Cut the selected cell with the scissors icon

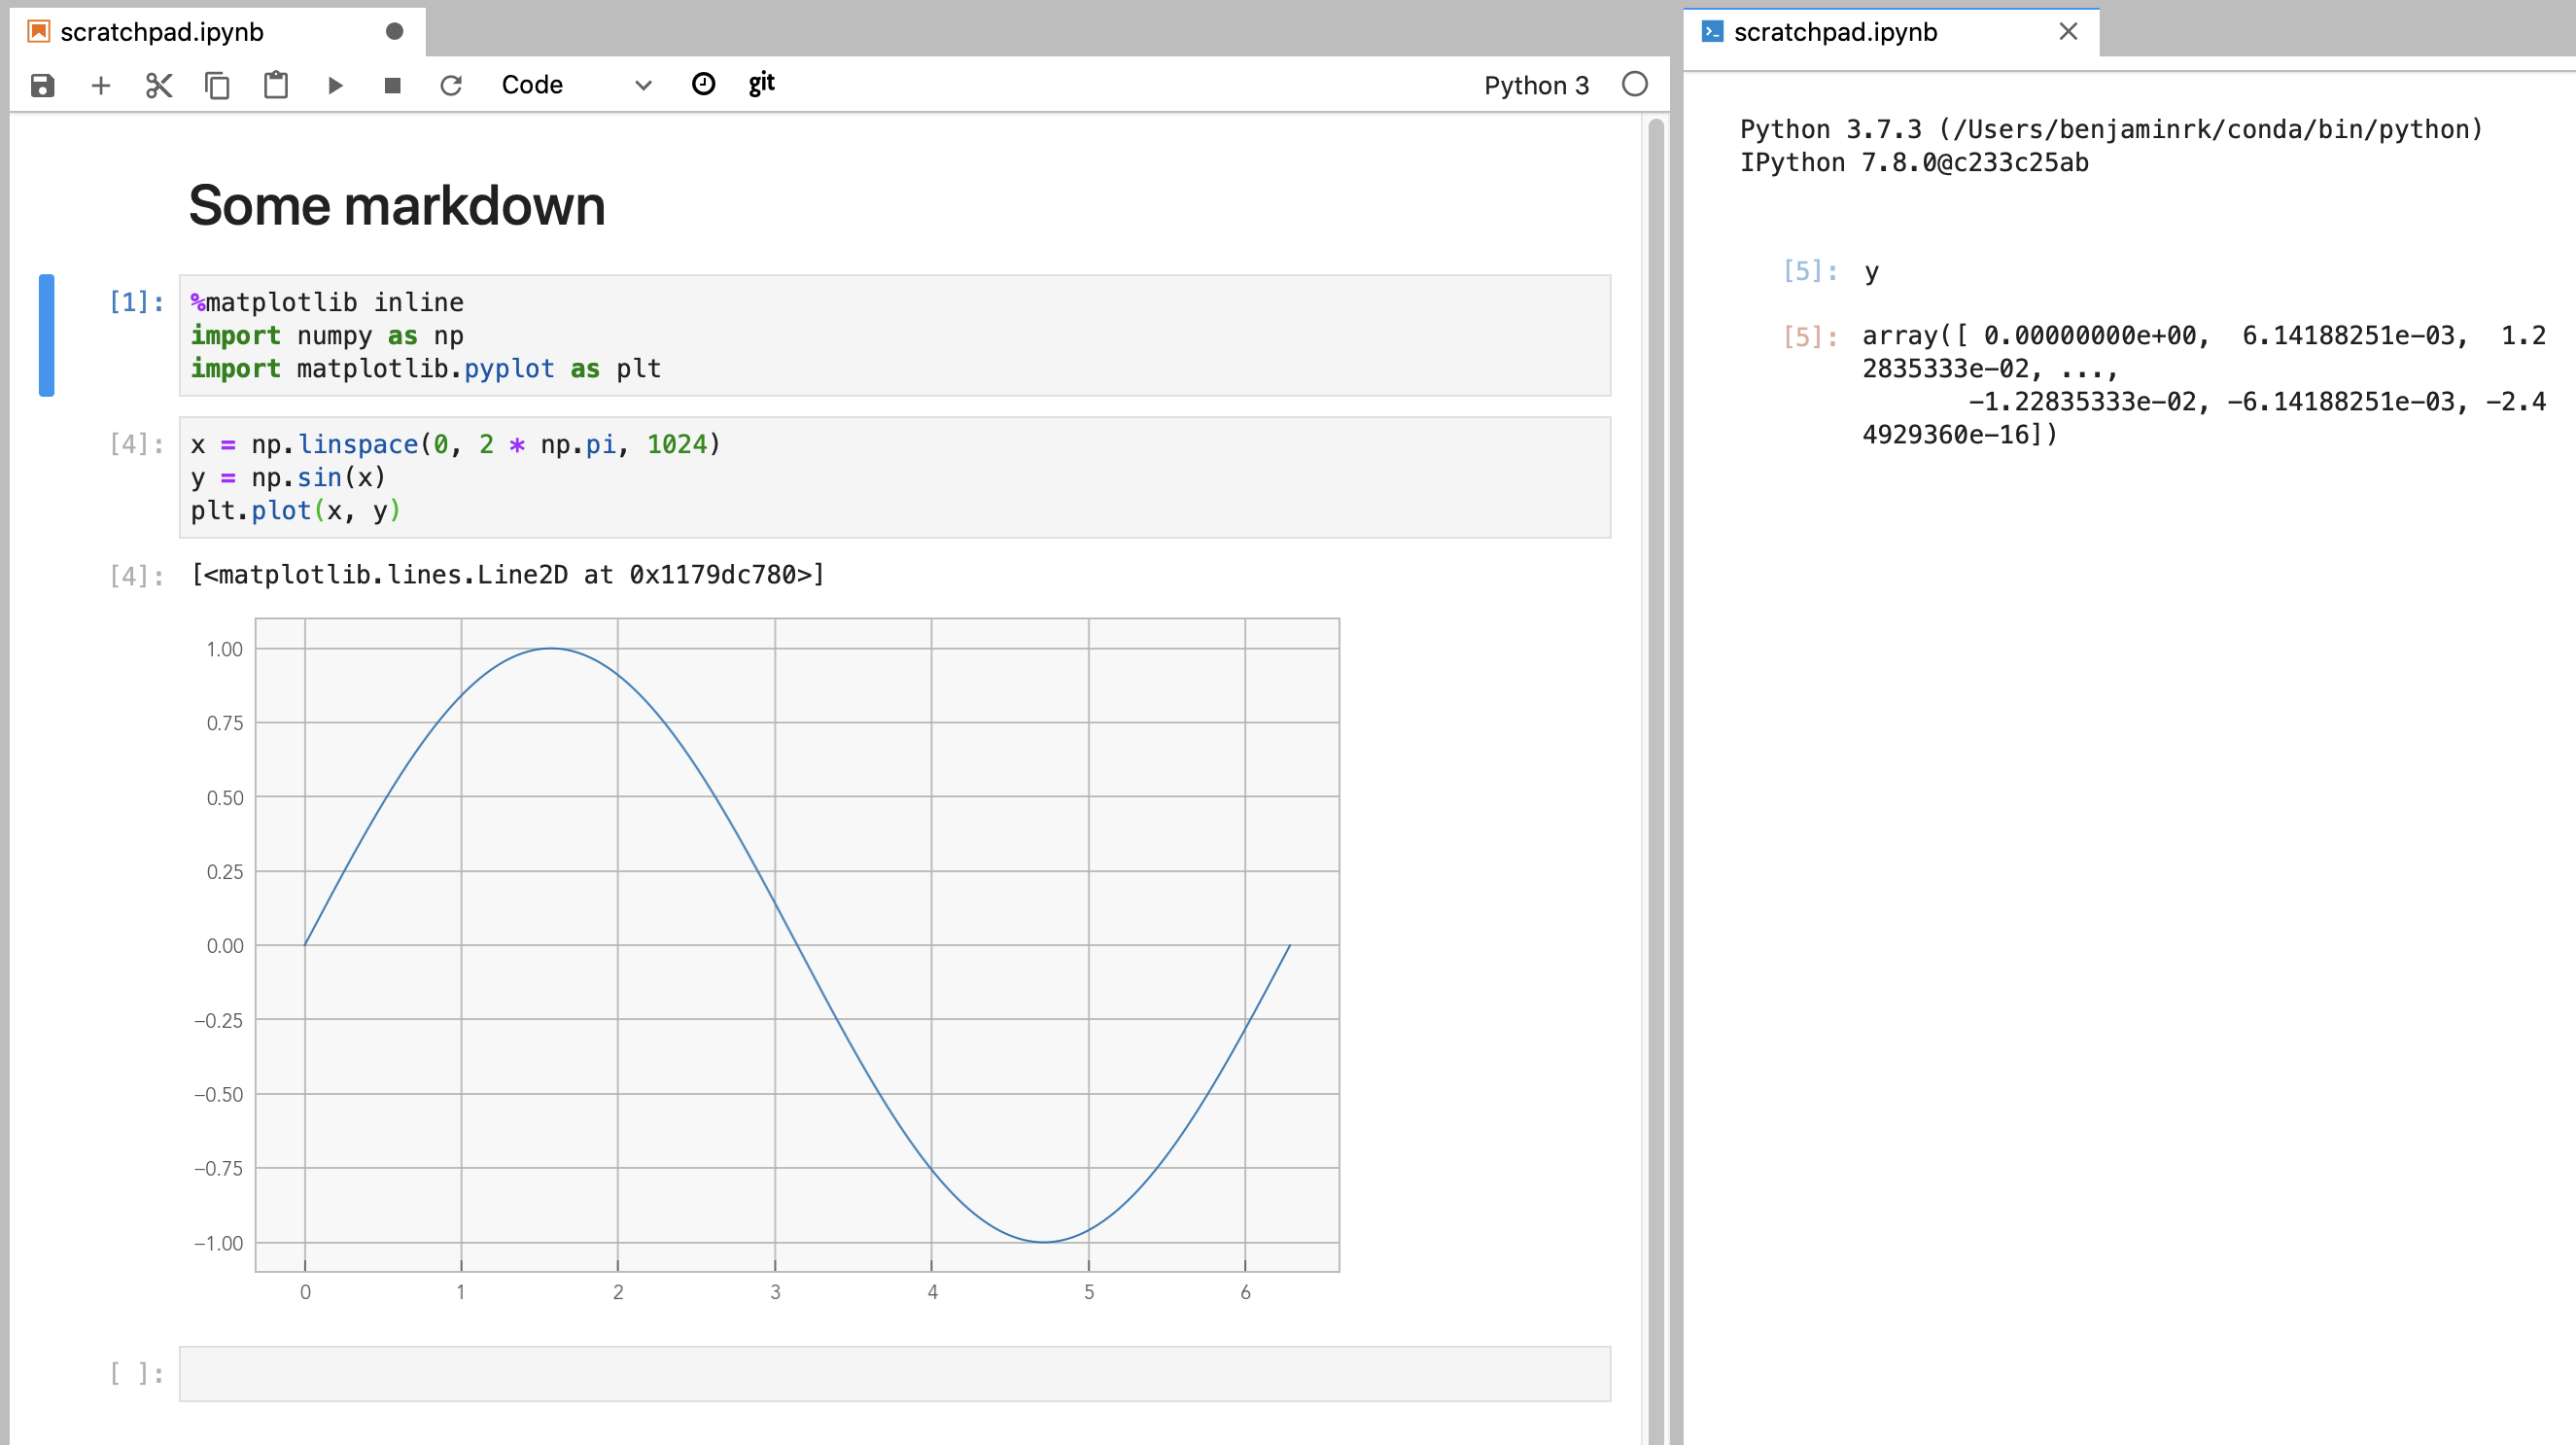pyautogui.click(x=159, y=85)
